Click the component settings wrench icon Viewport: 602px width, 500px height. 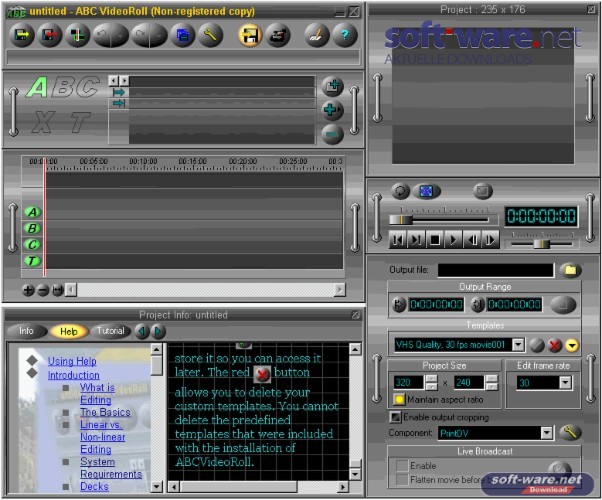click(570, 433)
